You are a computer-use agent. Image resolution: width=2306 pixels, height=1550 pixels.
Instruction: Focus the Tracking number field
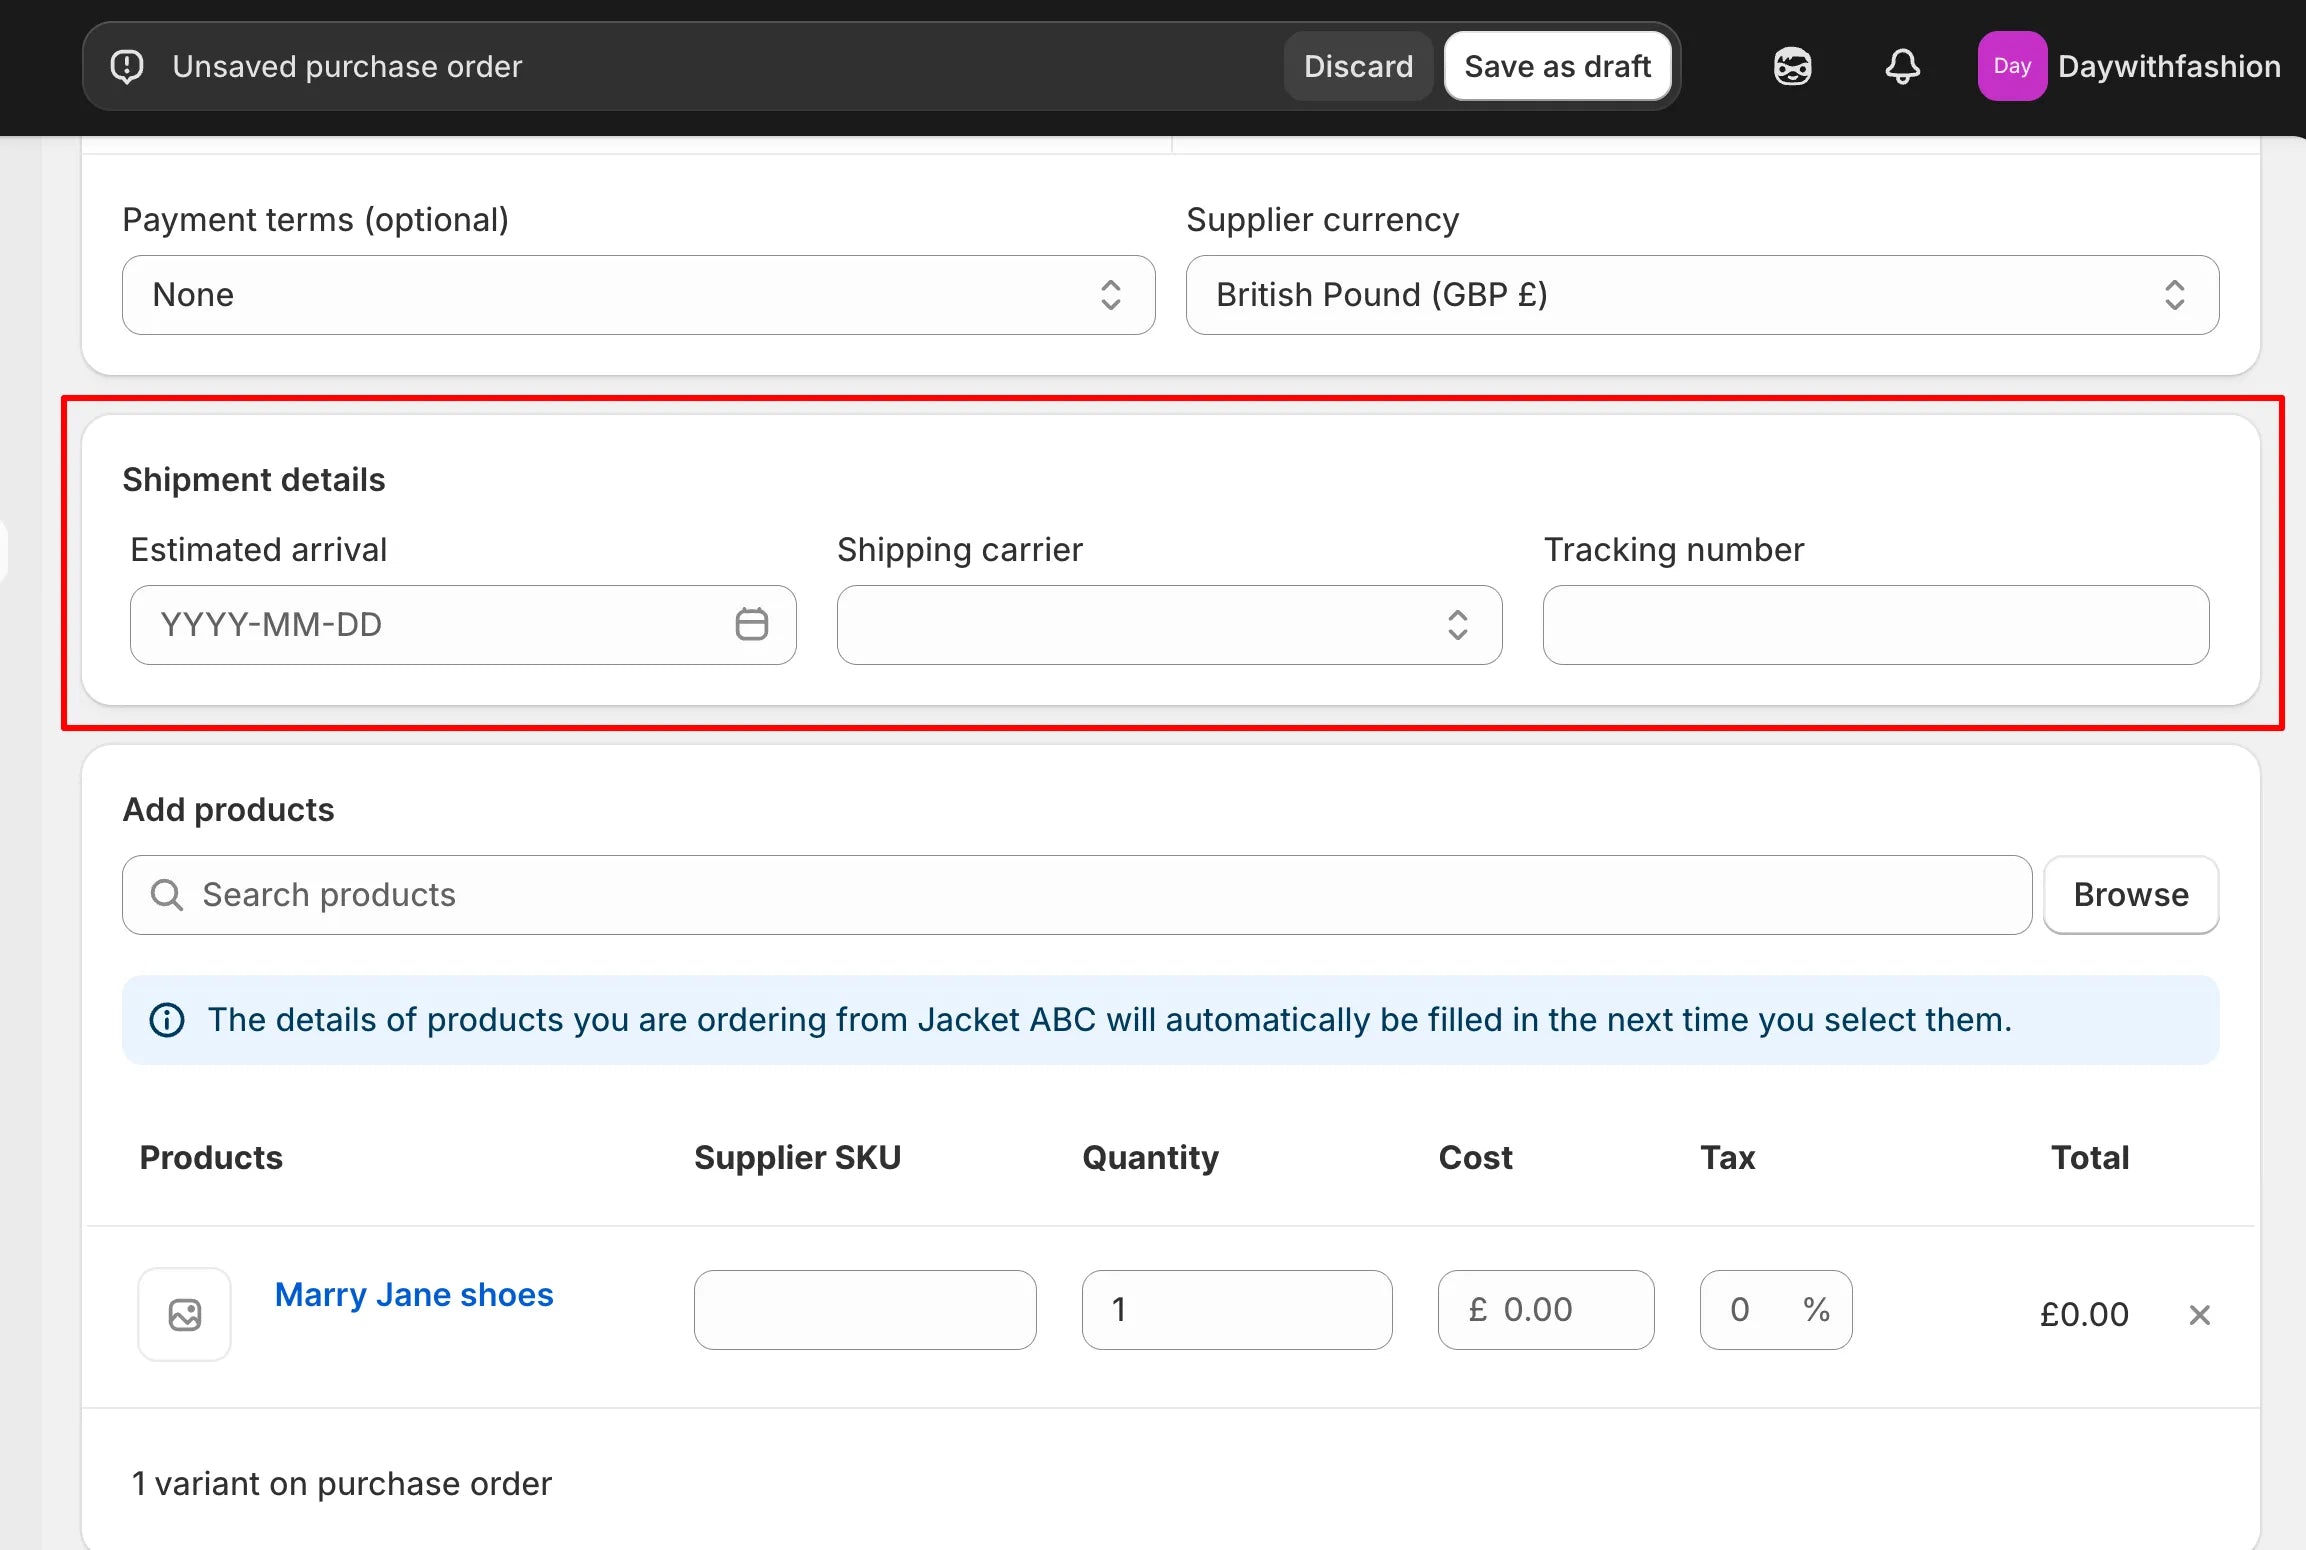pyautogui.click(x=1875, y=625)
